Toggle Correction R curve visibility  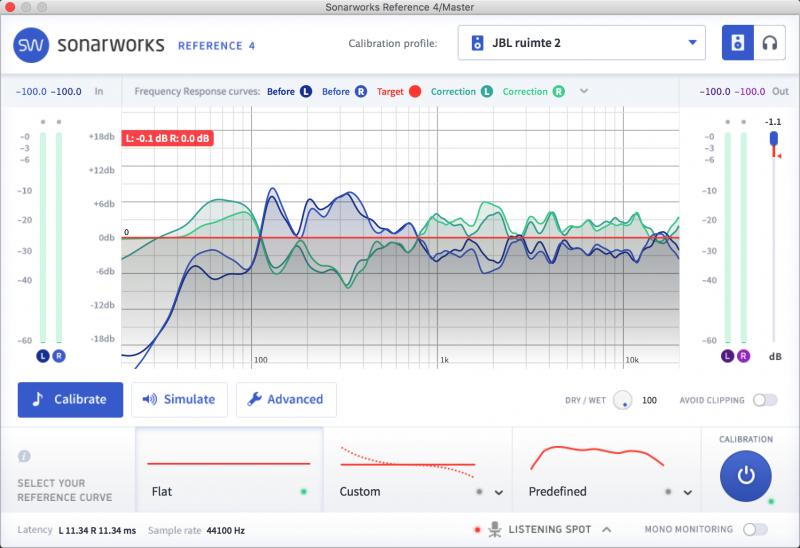tap(559, 91)
